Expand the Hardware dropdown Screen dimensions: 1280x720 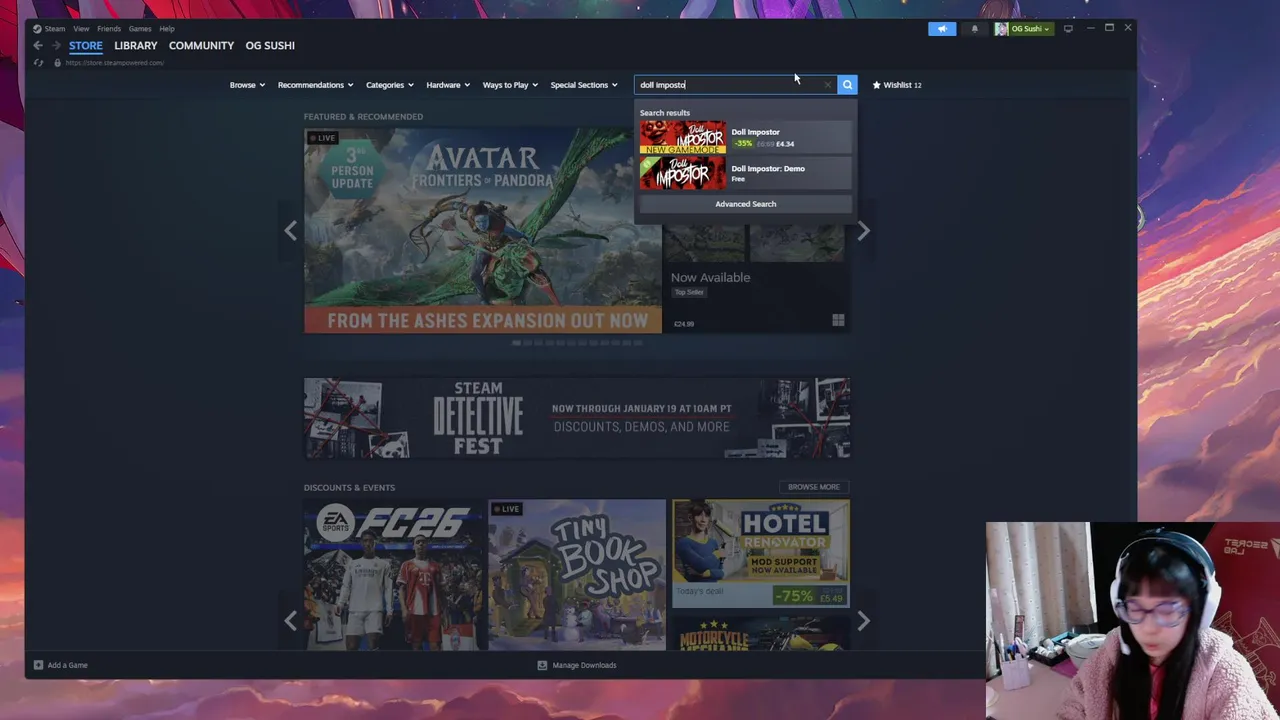pos(448,85)
